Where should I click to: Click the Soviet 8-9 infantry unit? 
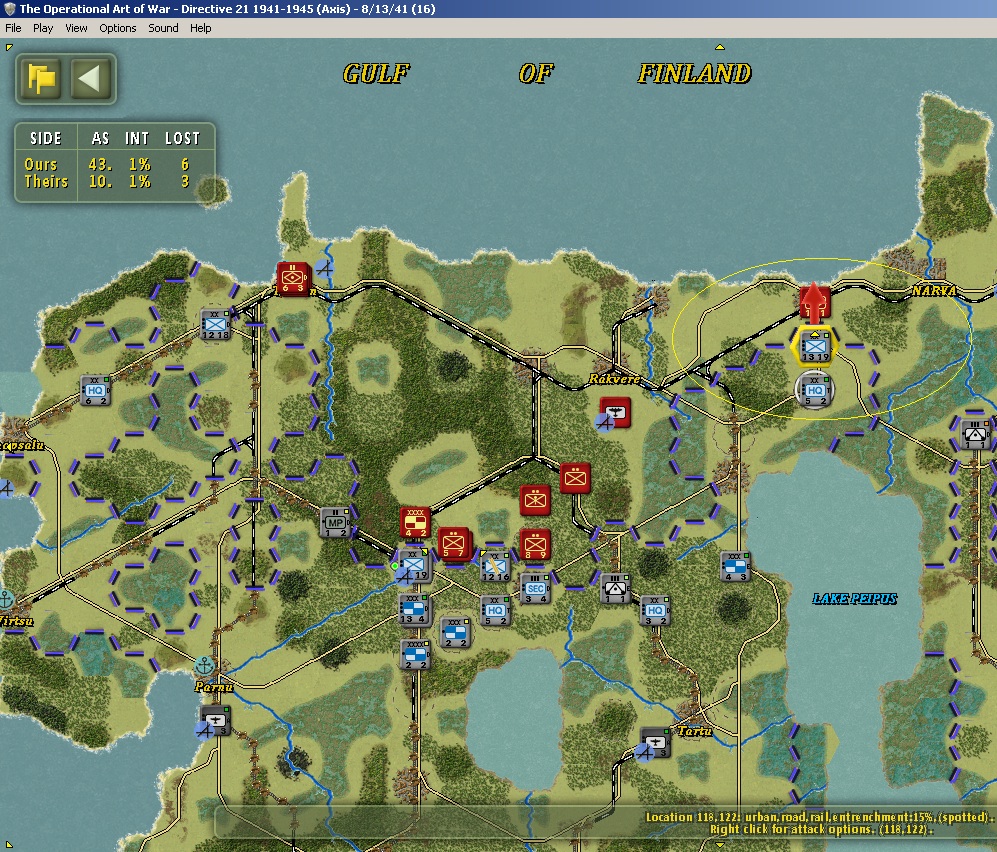pos(535,545)
